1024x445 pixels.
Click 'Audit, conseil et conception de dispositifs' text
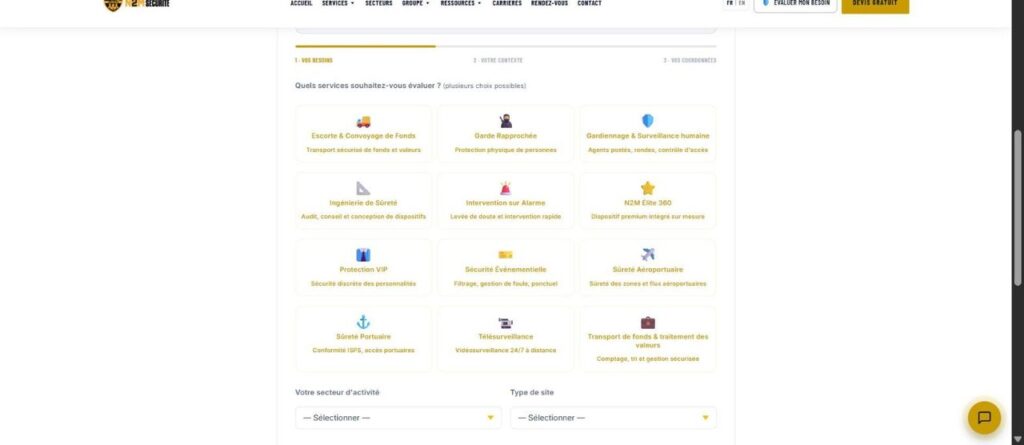tap(363, 216)
